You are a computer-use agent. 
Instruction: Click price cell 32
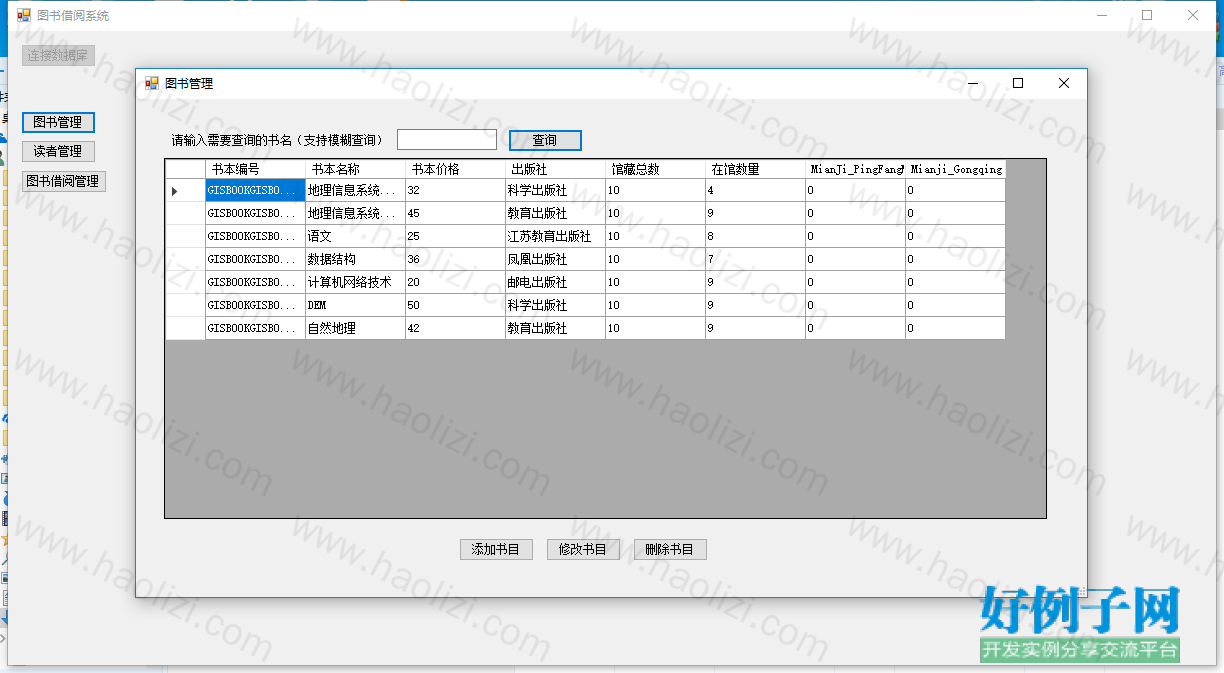click(455, 190)
